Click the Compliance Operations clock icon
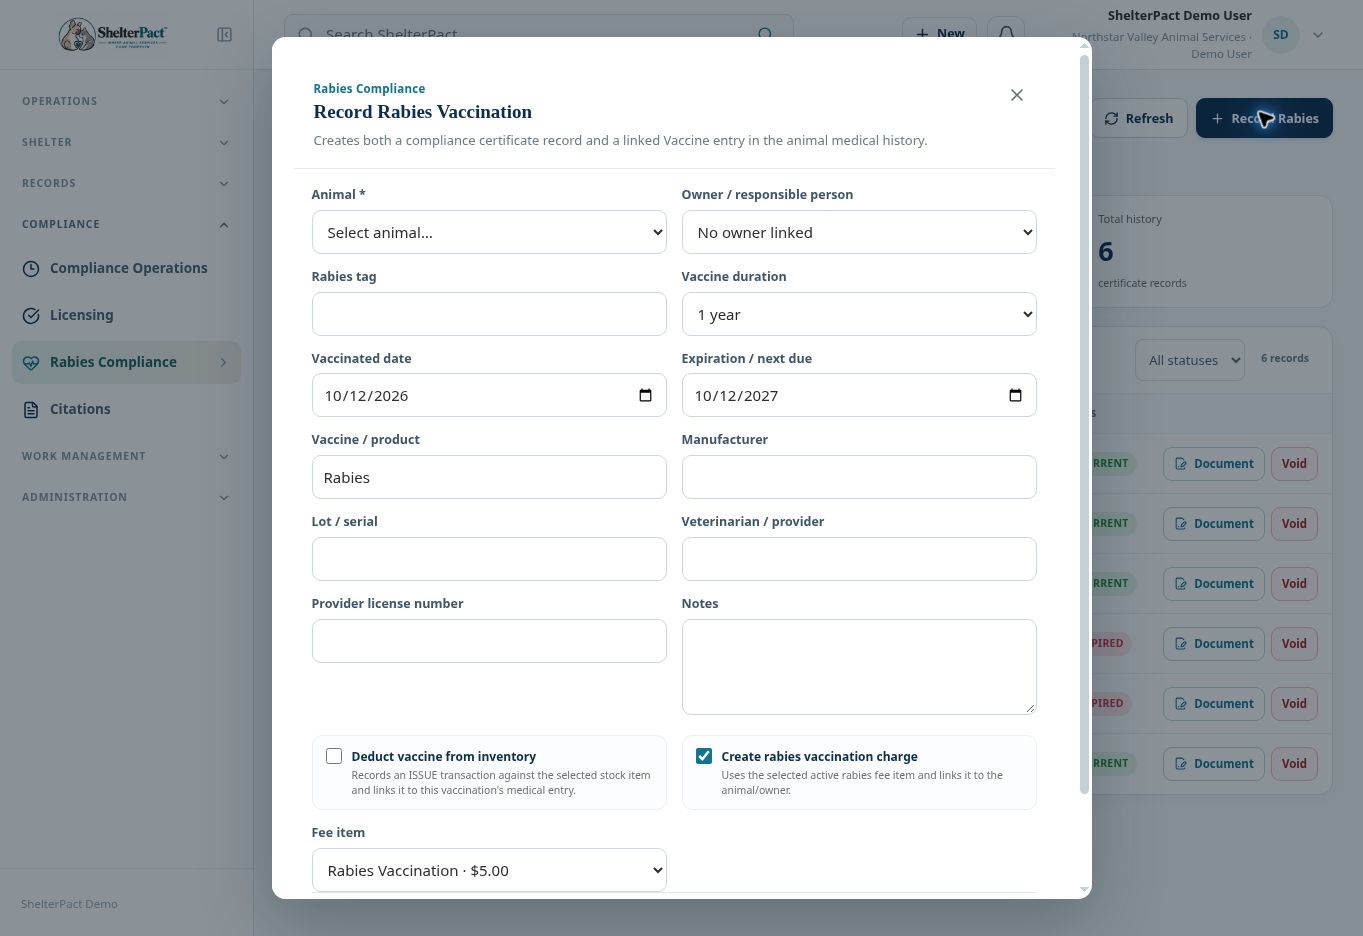Image resolution: width=1363 pixels, height=936 pixels. coord(31,268)
